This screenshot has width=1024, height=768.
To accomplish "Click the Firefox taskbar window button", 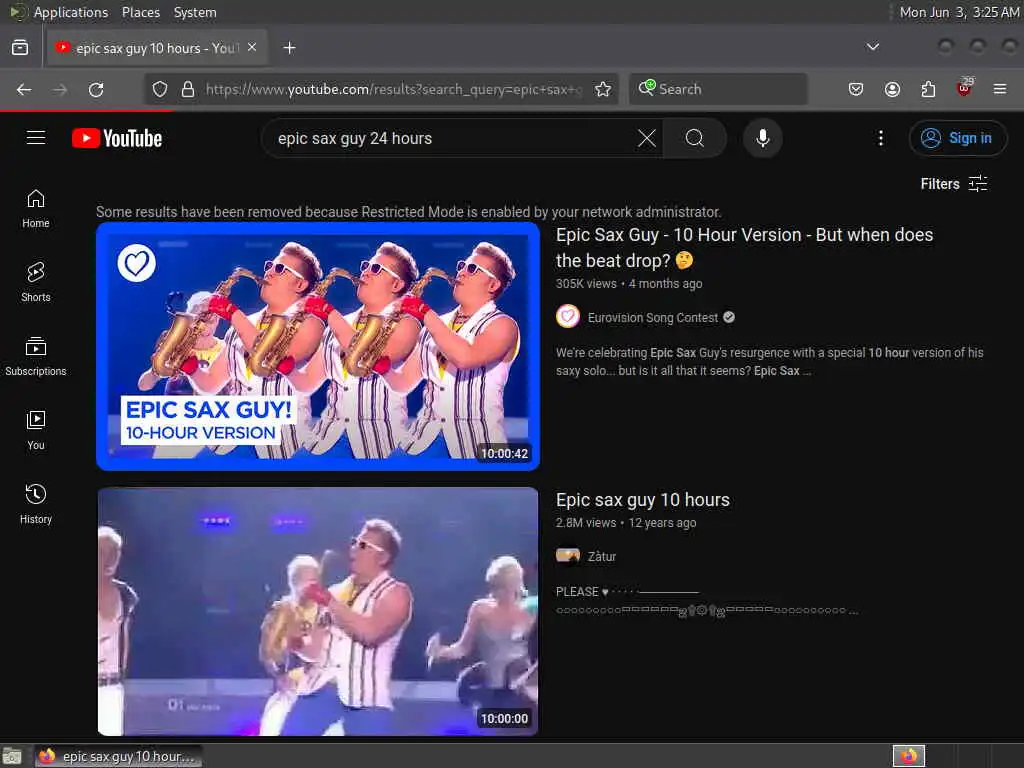I will point(118,756).
